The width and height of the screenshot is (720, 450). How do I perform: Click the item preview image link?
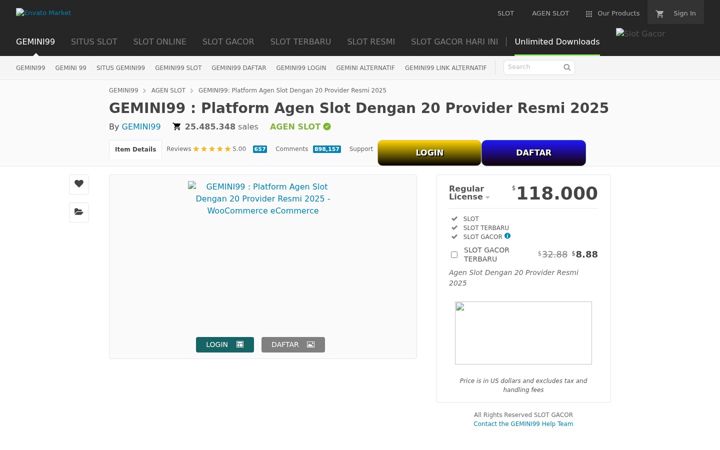pyautogui.click(x=263, y=198)
